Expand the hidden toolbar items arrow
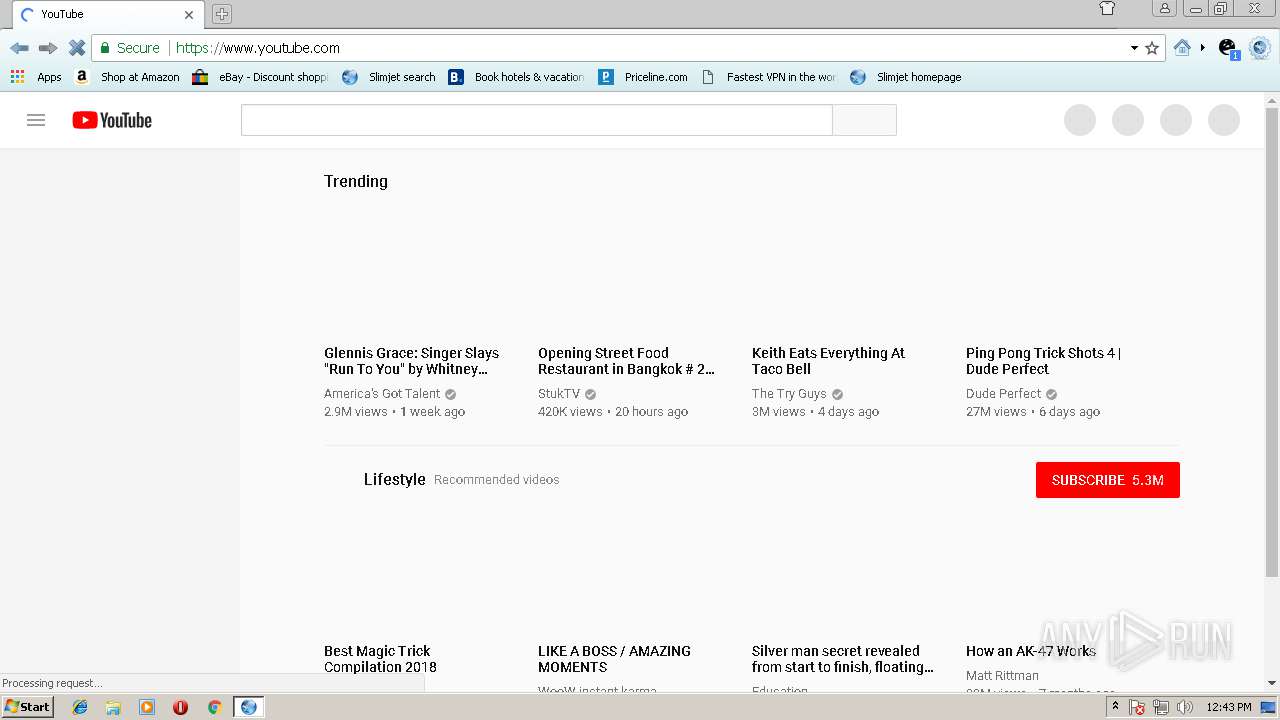Viewport: 1280px width, 720px height. coord(1203,48)
